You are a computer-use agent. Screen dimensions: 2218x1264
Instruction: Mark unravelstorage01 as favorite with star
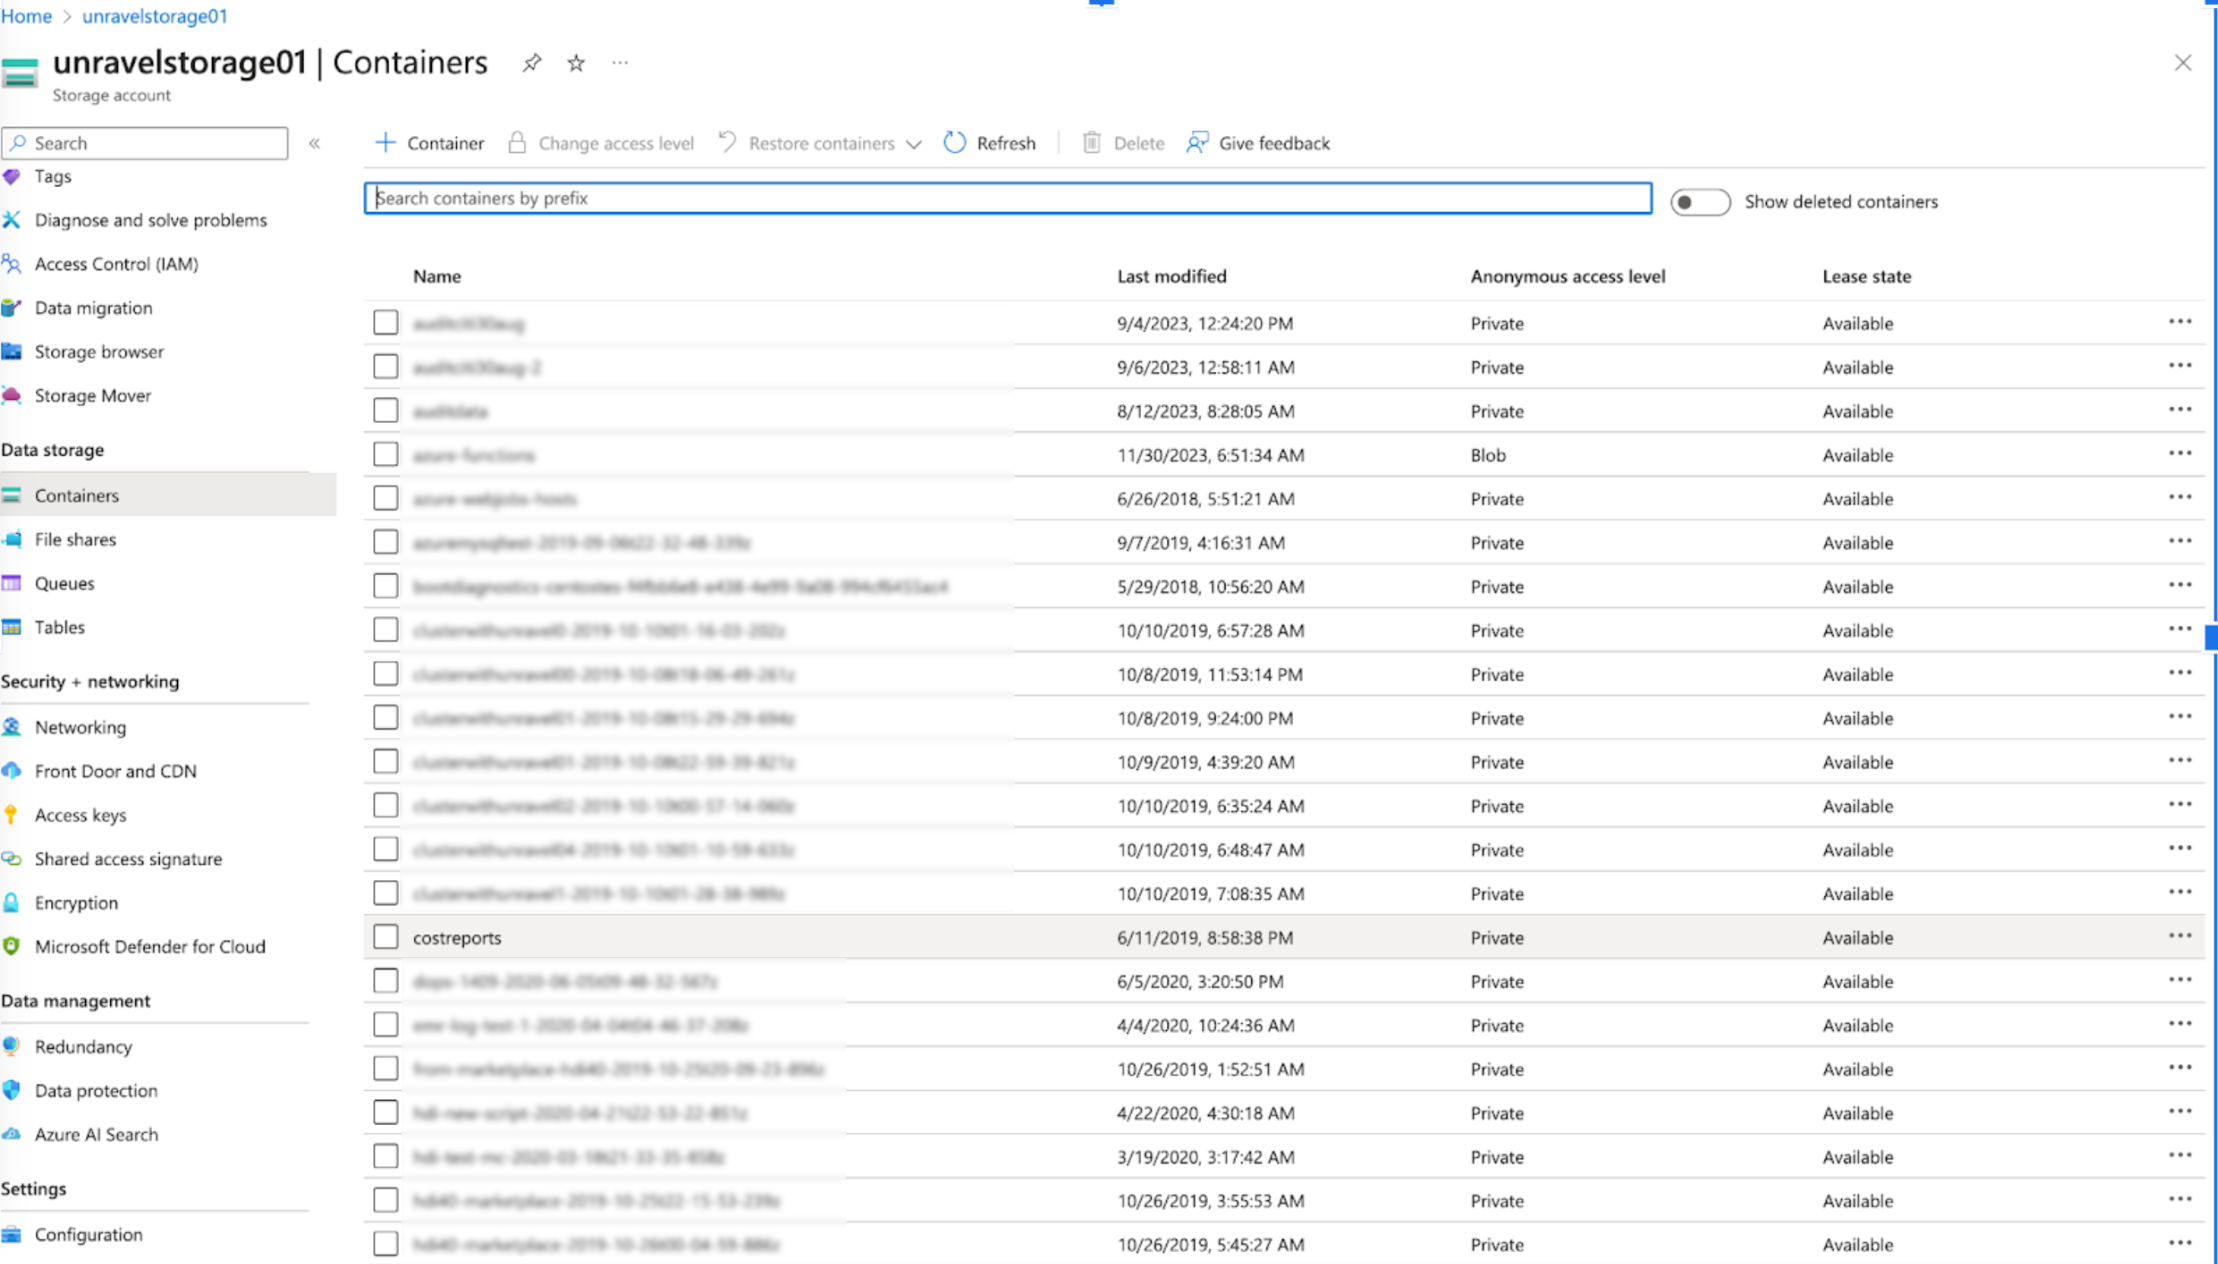point(576,63)
